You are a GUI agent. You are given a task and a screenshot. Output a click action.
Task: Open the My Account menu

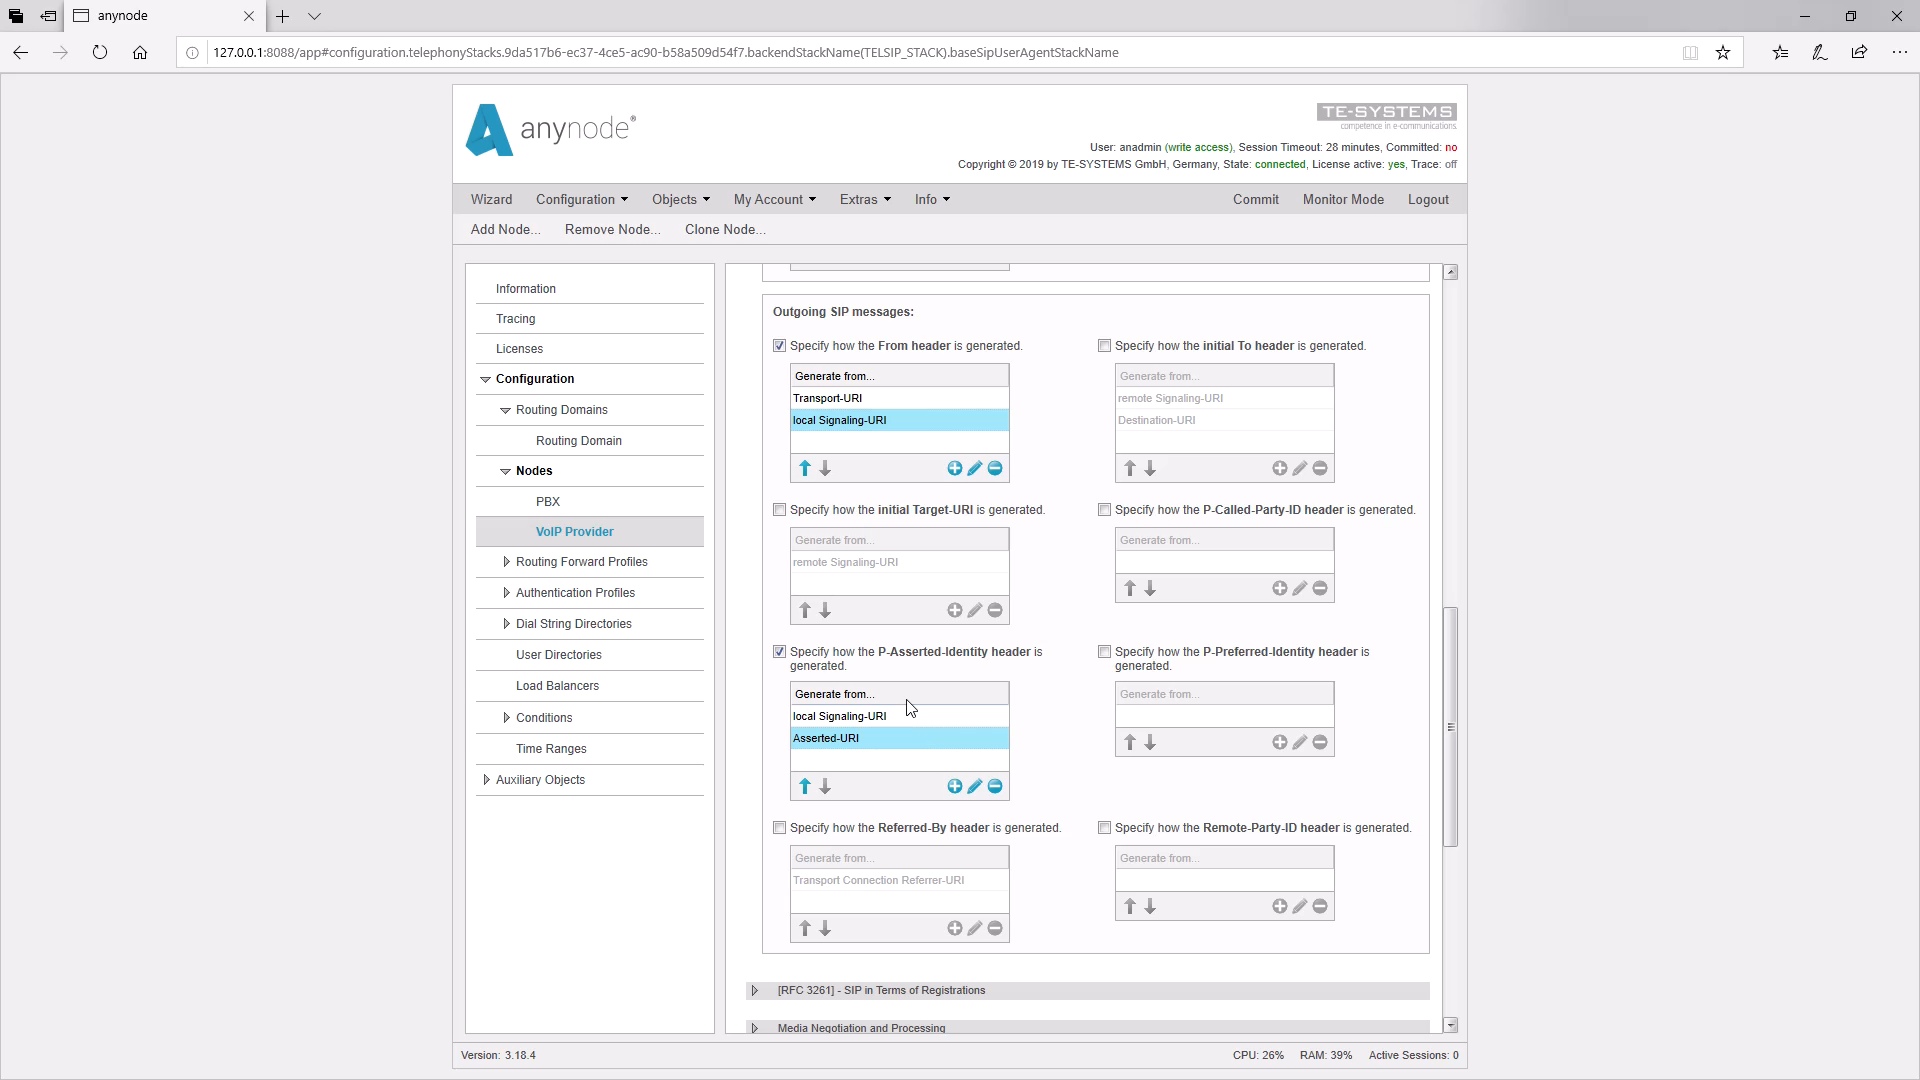(775, 199)
